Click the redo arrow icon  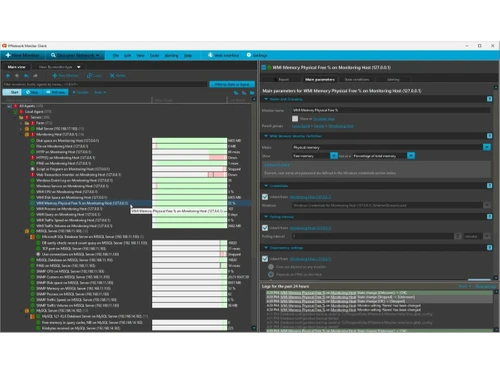point(35,76)
